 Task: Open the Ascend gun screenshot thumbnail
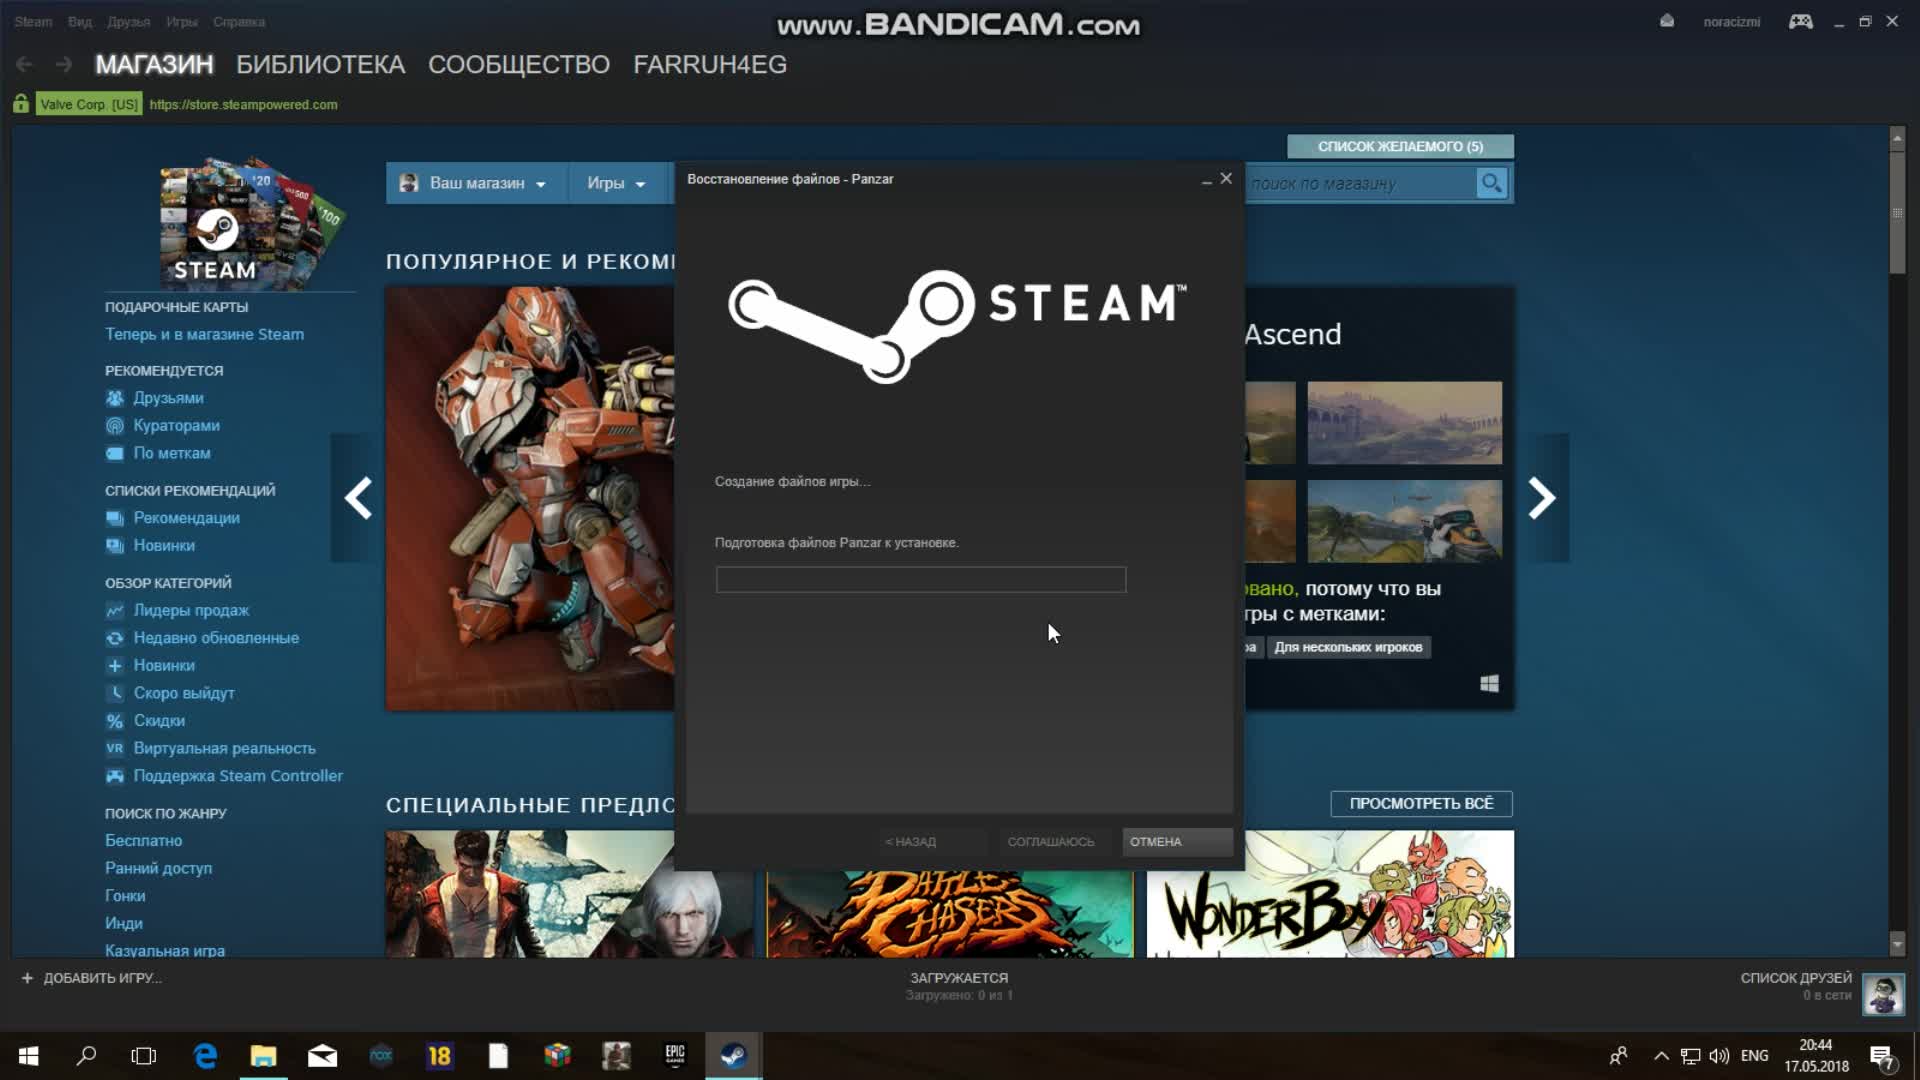[1404, 521]
